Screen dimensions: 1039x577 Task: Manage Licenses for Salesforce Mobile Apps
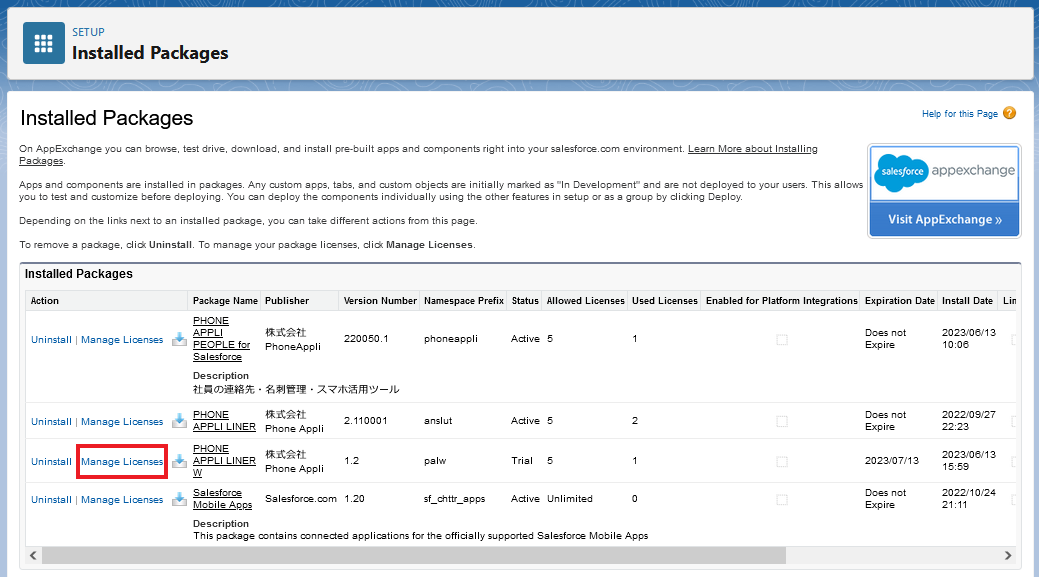[122, 499]
